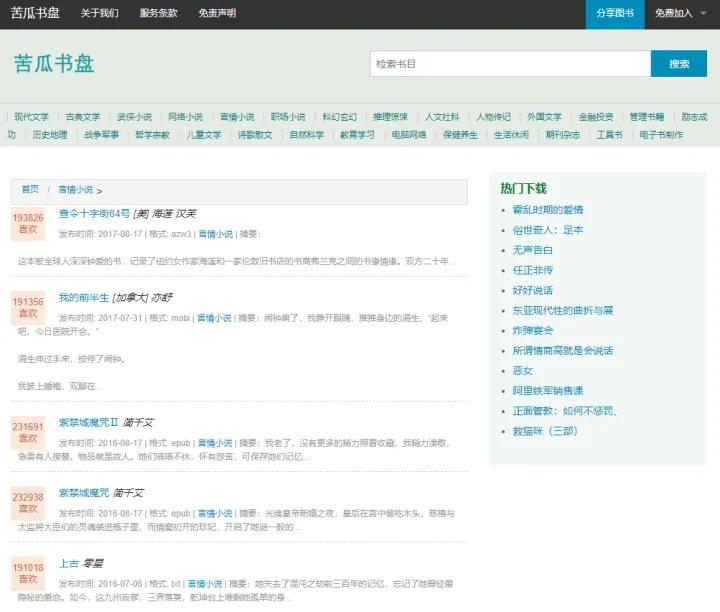Select the 电脑网络 category
Image resolution: width=720 pixels, height=612 pixels.
tap(409, 135)
